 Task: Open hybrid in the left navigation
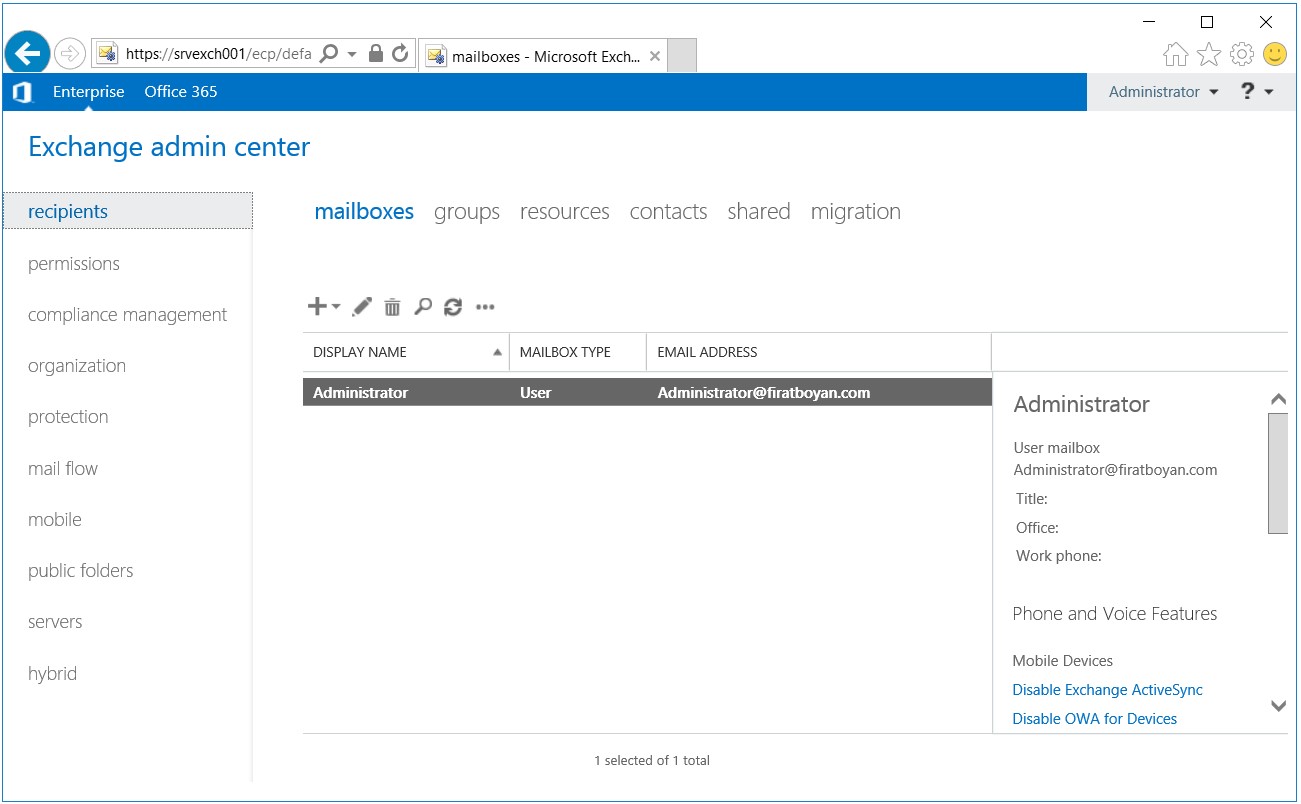(52, 674)
